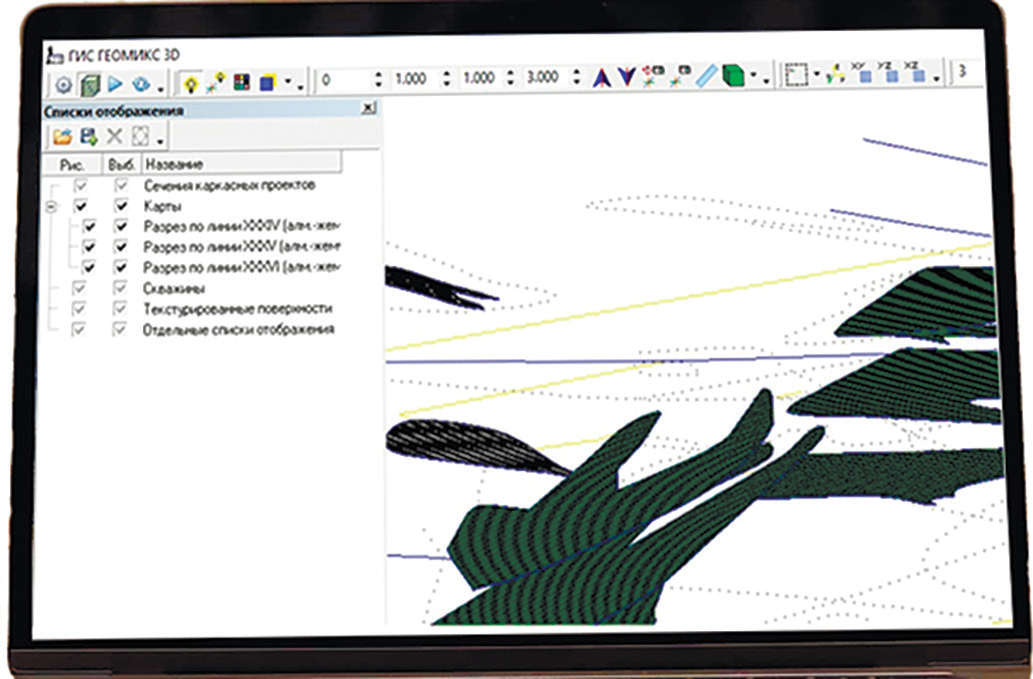Screen dimensions: 1033x679
Task: Open display list folder icon
Action: coord(62,137)
